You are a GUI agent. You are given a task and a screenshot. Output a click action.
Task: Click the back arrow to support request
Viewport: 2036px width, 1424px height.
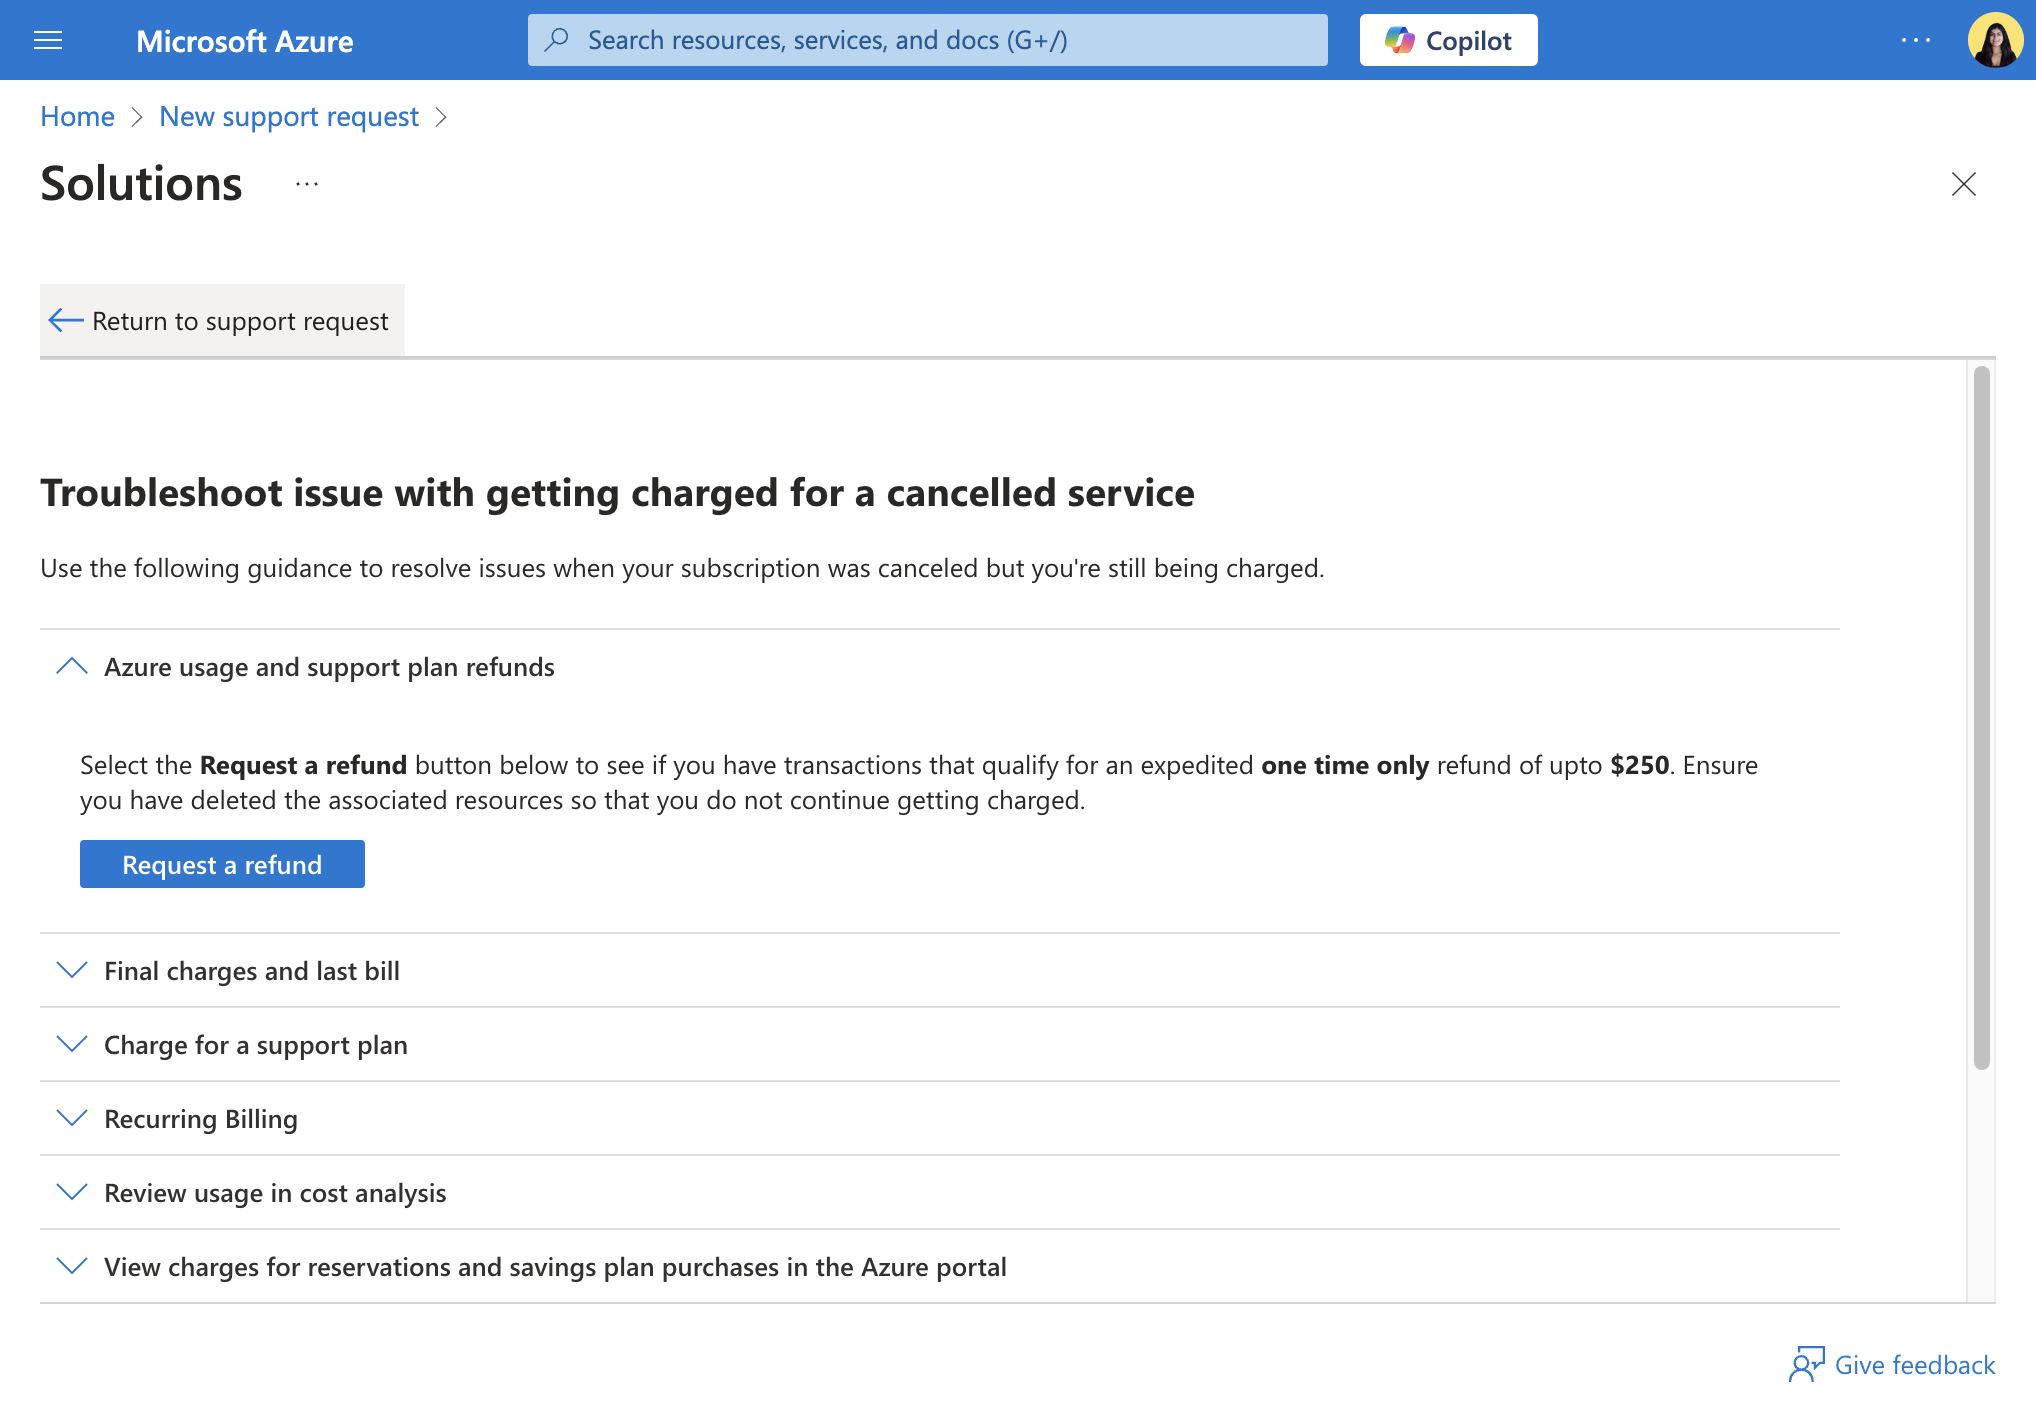66,320
